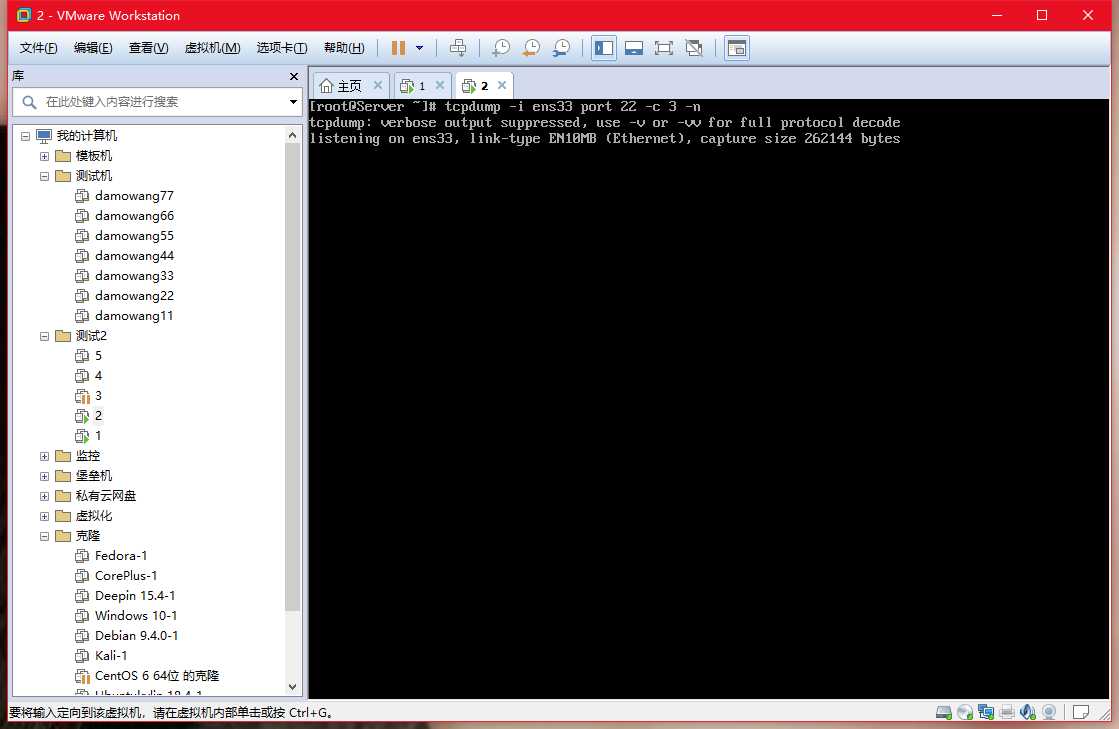Click the CD/DVD drive status icon
Viewport: 1119px width, 729px height.
coord(965,712)
